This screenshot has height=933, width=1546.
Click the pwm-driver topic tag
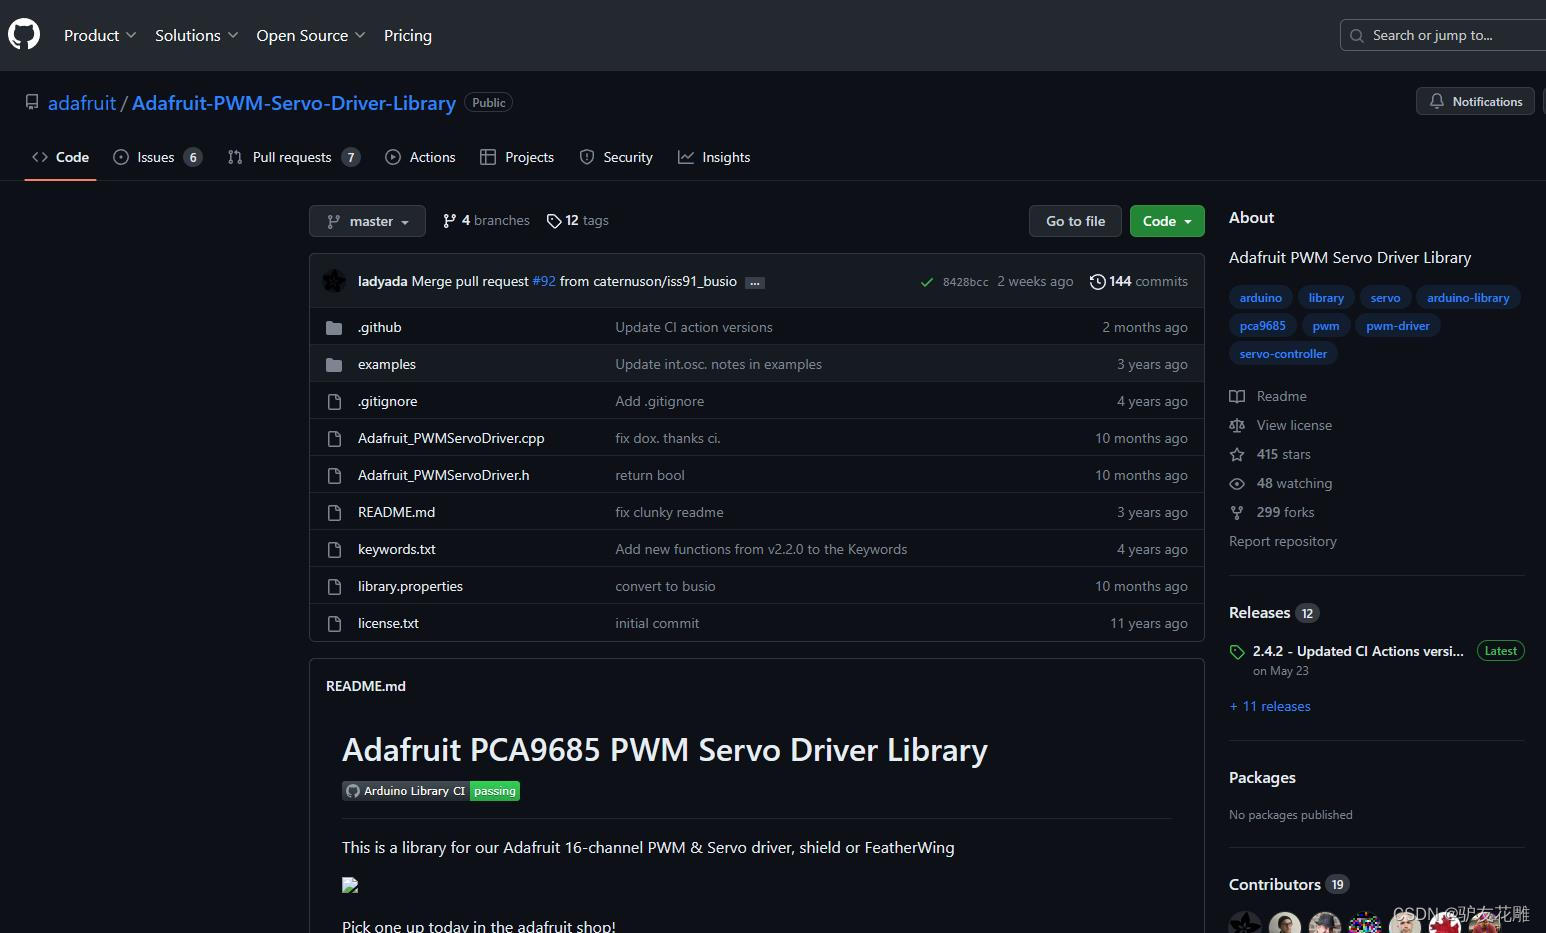point(1397,326)
